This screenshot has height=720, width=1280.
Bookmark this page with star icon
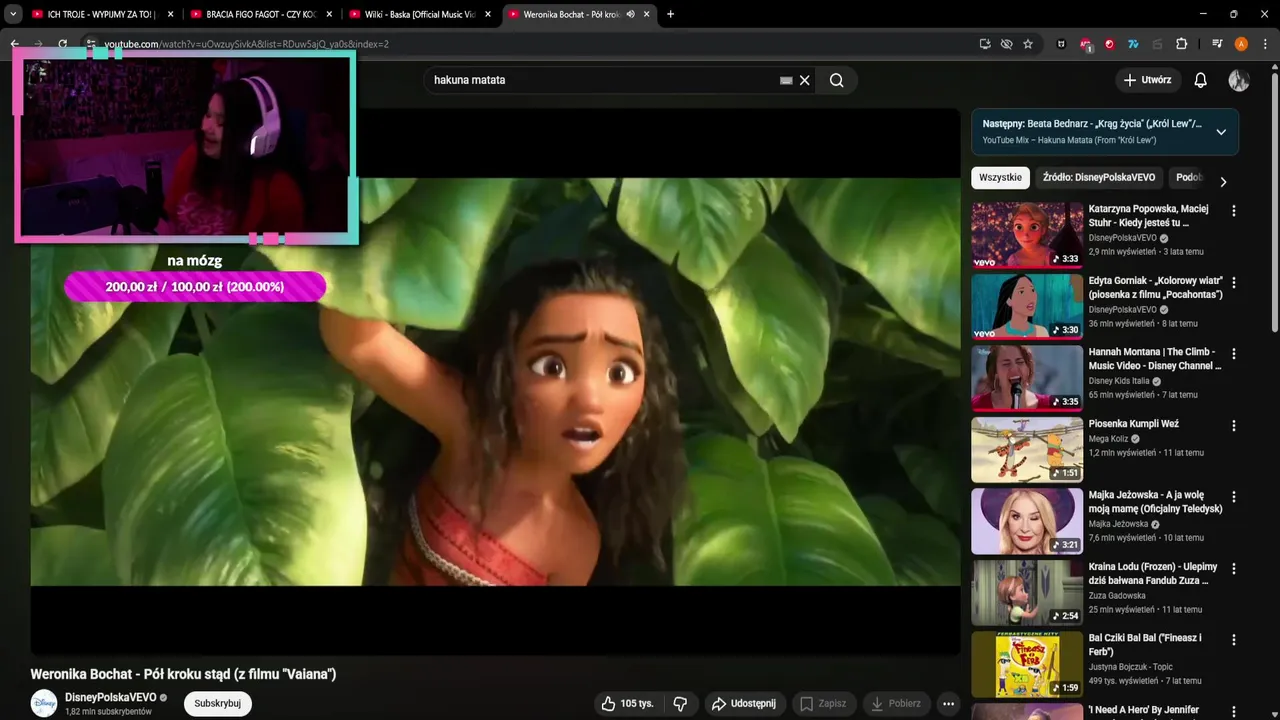(x=1028, y=44)
